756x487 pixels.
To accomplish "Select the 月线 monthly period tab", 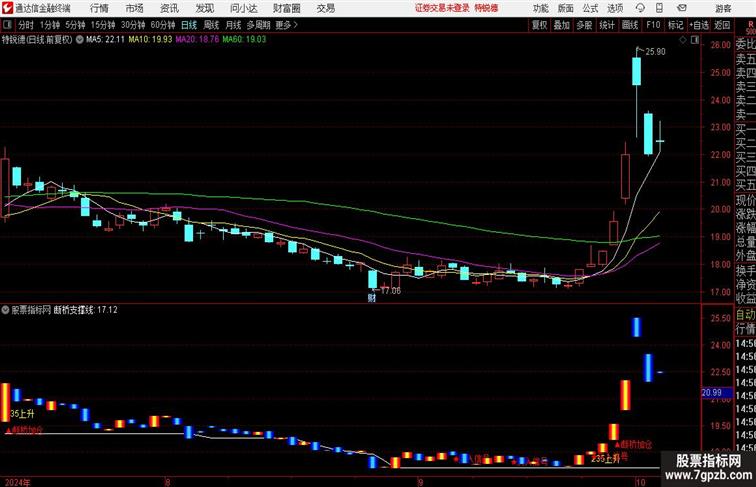I will pyautogui.click(x=233, y=25).
